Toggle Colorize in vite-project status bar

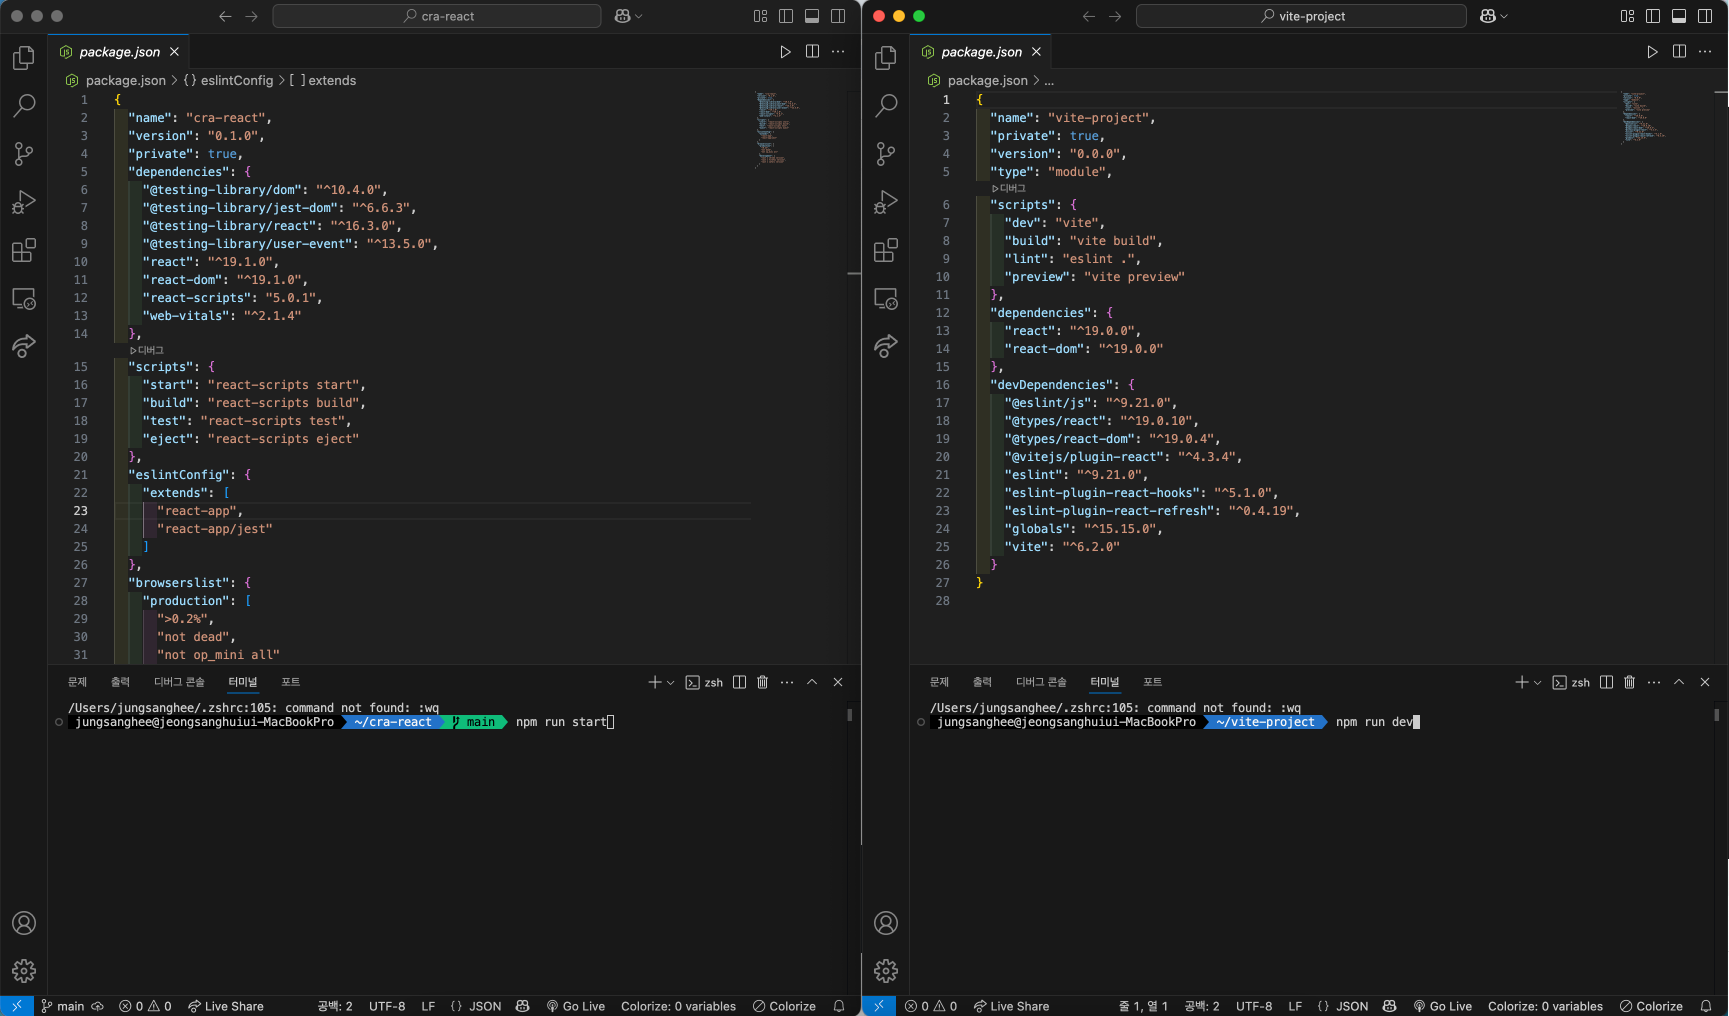click(x=1651, y=1006)
